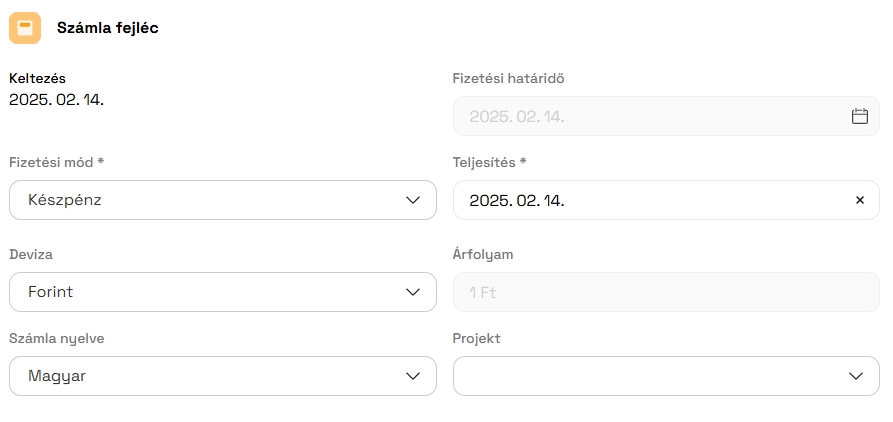Click the greyed Fizetési határidő date field

pyautogui.click(x=666, y=116)
